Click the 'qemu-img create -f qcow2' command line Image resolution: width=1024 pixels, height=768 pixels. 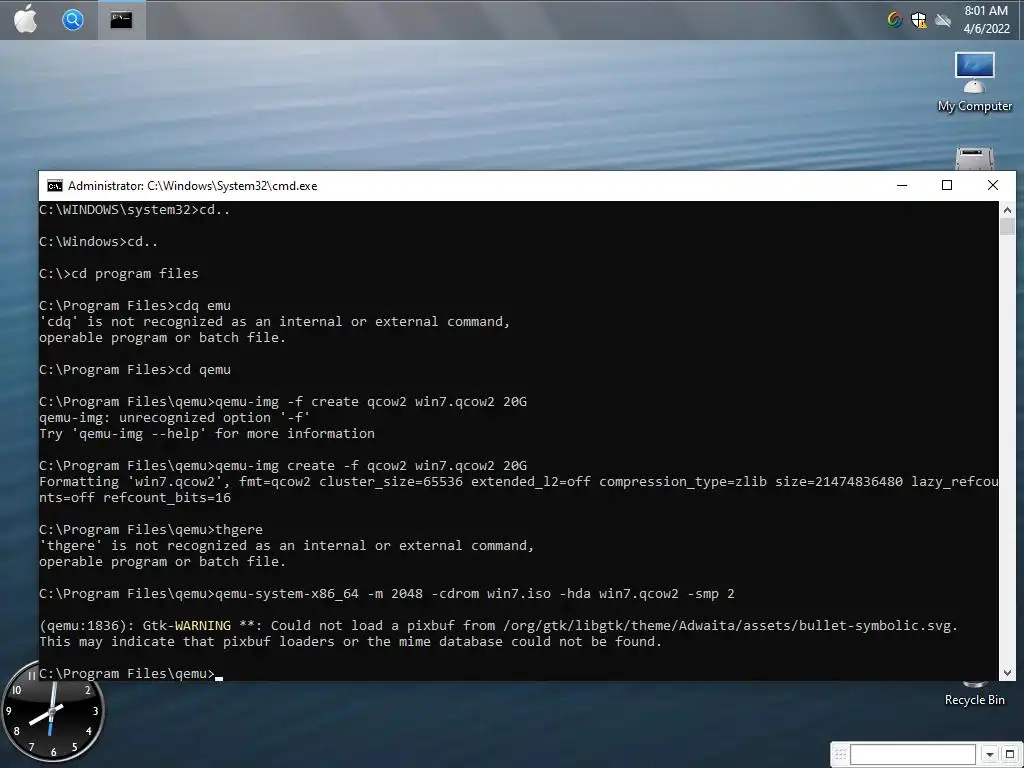[x=283, y=466]
